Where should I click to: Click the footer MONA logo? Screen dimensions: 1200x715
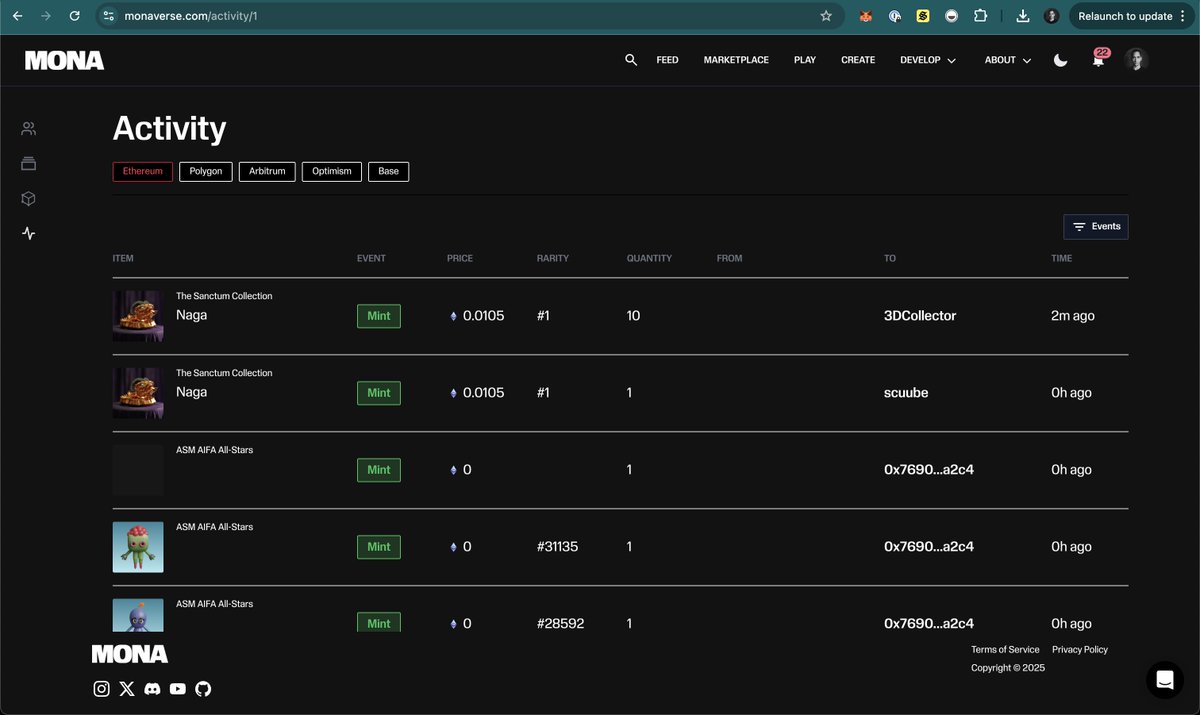tap(130, 654)
